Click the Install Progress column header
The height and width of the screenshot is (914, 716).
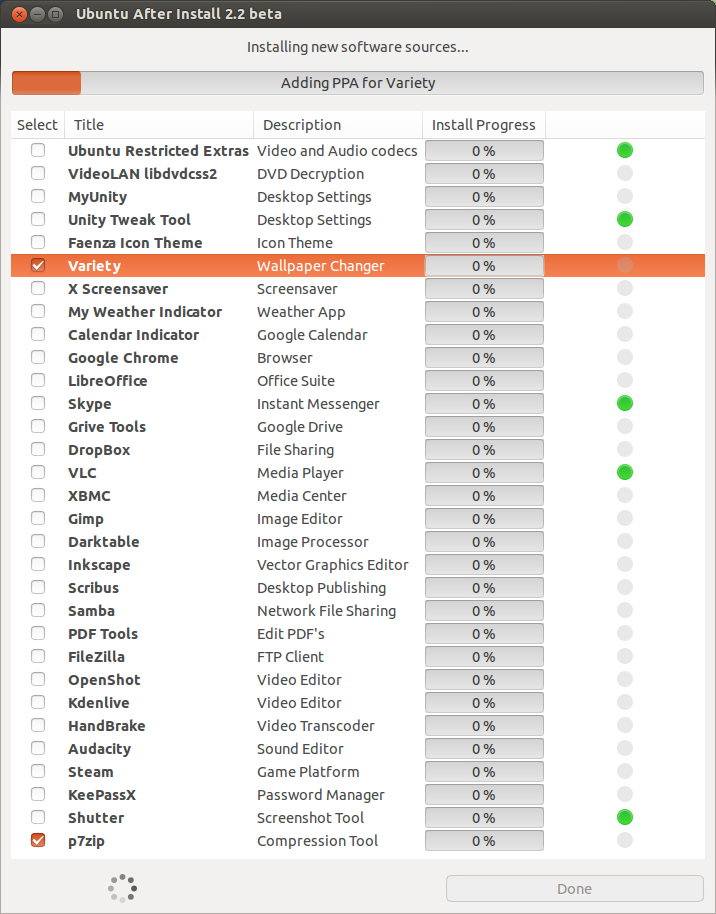point(483,125)
